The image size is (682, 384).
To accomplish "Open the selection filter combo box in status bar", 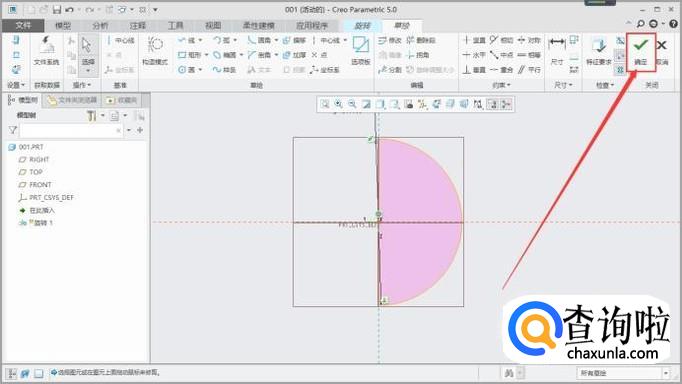I will click(x=623, y=373).
